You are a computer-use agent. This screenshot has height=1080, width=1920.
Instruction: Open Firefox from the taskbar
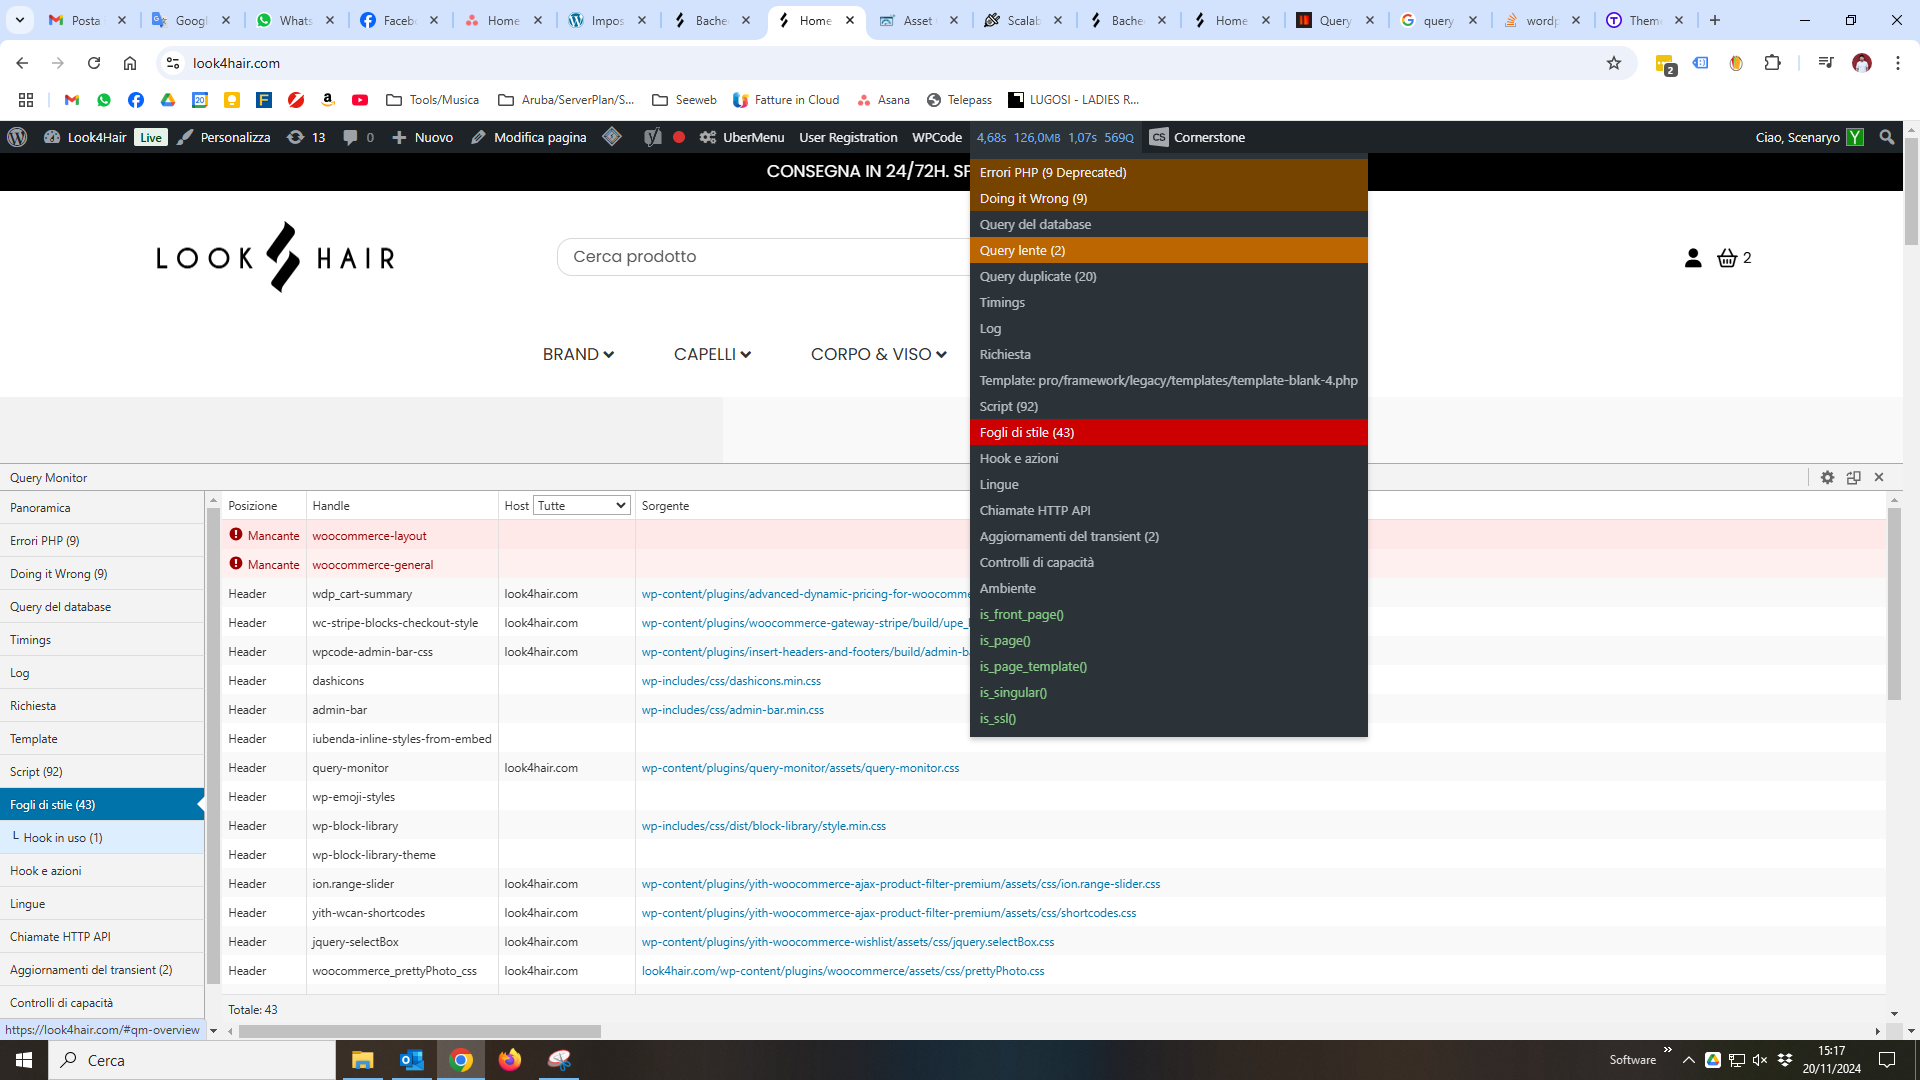[x=510, y=1060]
